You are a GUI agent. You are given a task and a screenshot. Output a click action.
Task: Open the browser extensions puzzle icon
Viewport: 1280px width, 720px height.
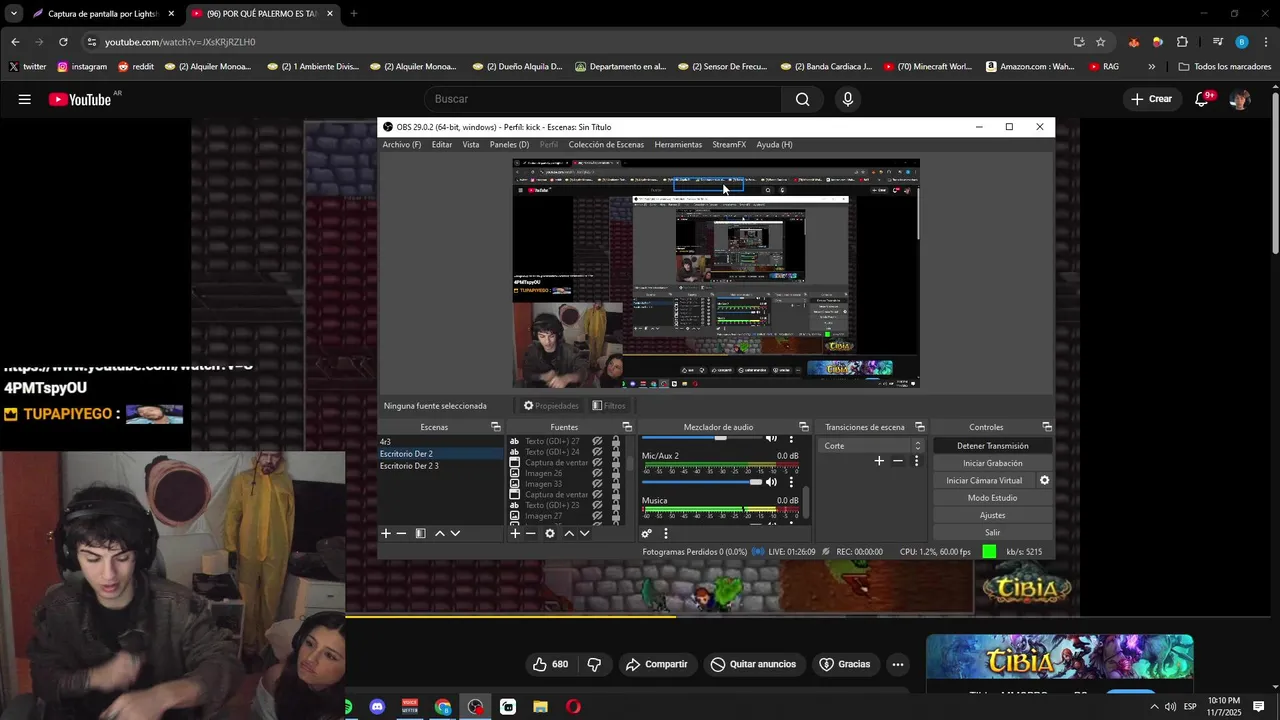[x=1182, y=42]
